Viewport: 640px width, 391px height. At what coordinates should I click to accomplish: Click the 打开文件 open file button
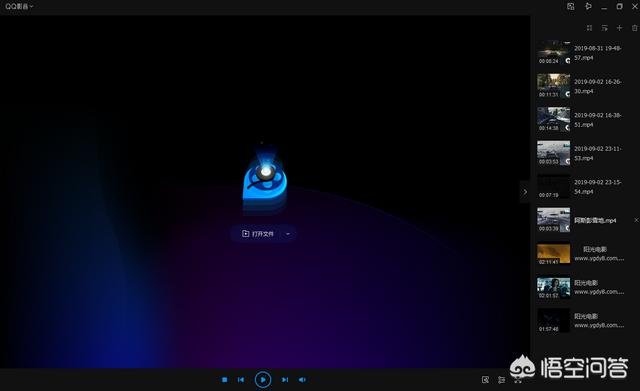(257, 234)
